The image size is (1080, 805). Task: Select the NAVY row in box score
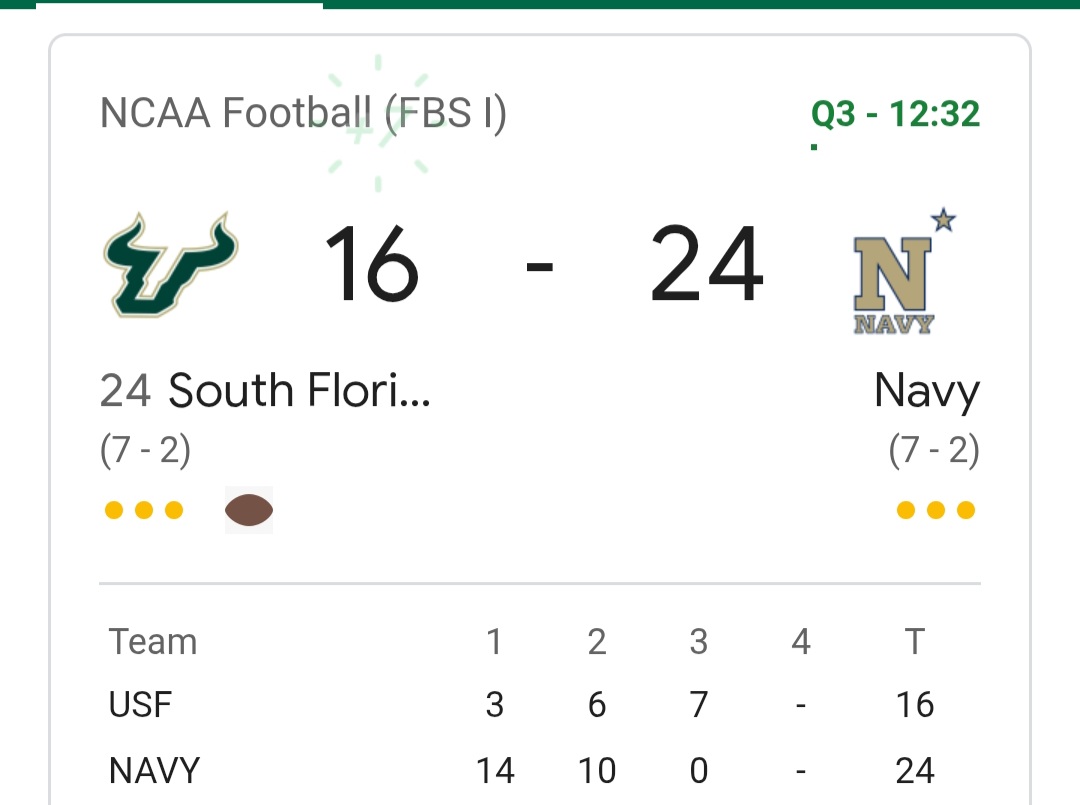point(521,770)
